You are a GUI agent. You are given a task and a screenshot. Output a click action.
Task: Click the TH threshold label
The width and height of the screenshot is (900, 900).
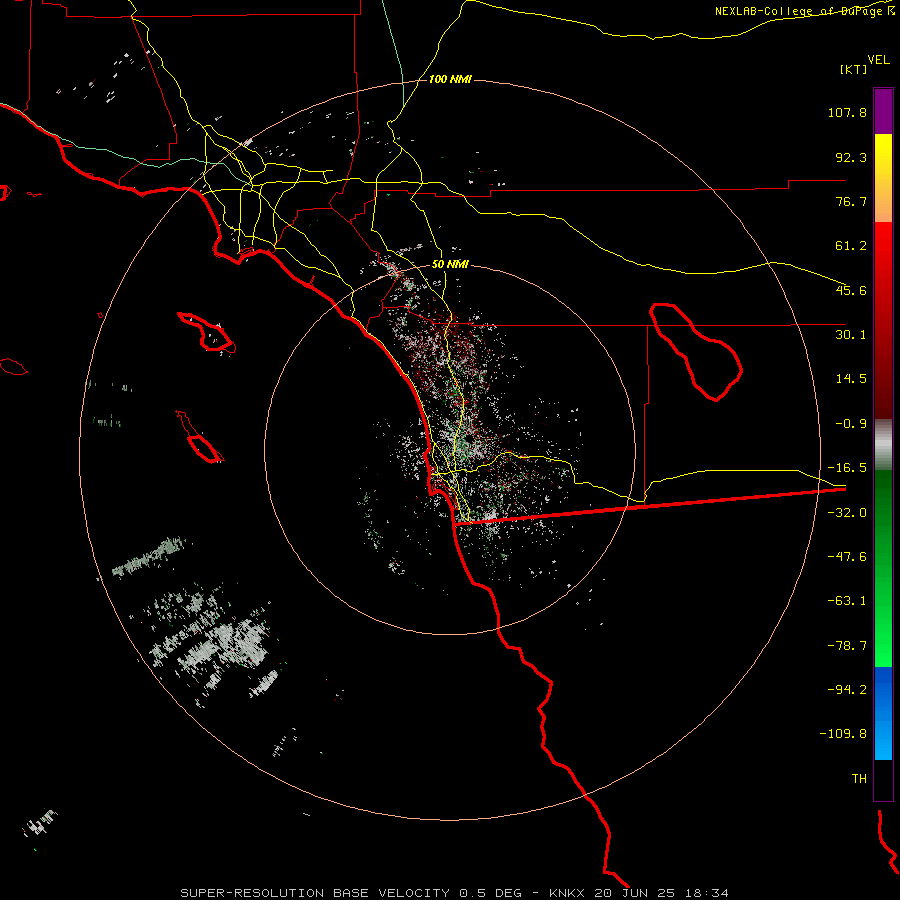pyautogui.click(x=859, y=779)
